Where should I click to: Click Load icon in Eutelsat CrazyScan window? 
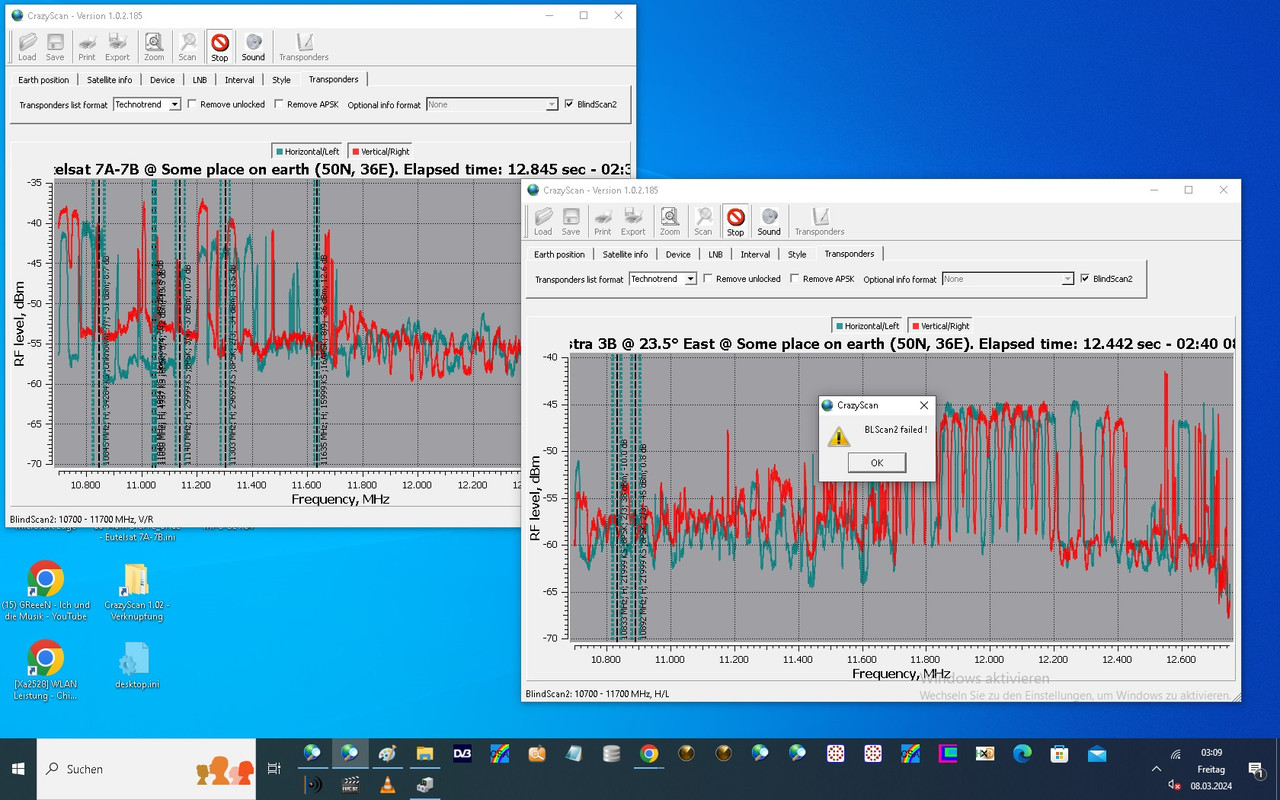click(x=27, y=46)
